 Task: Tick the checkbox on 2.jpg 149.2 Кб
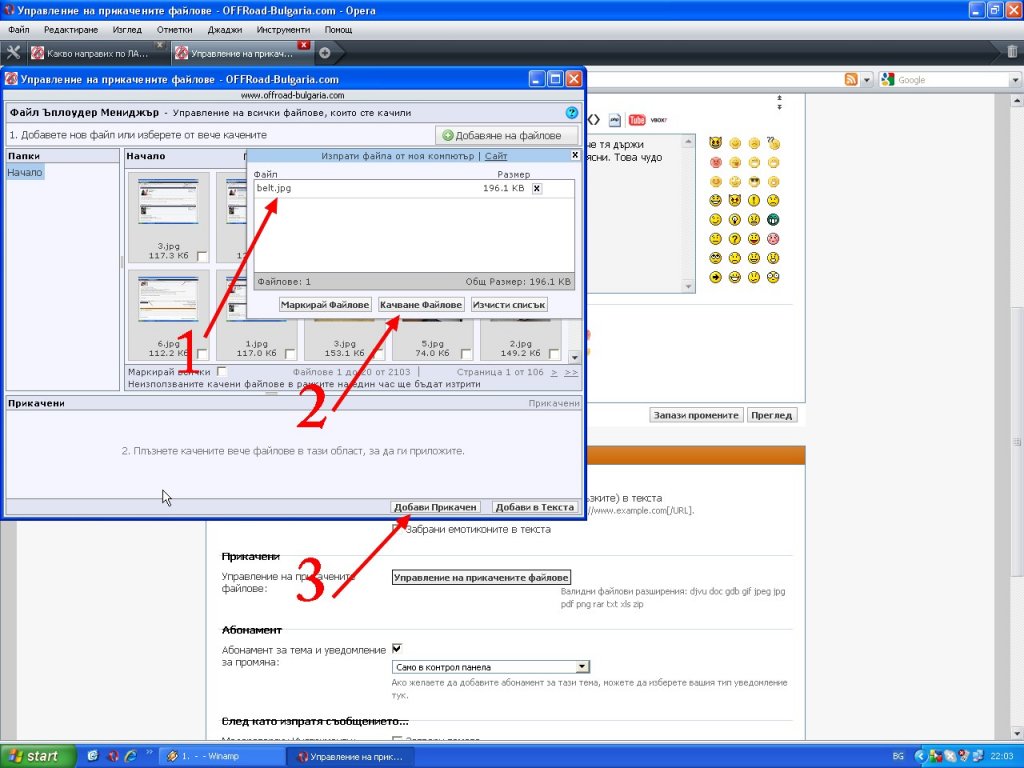click(554, 354)
